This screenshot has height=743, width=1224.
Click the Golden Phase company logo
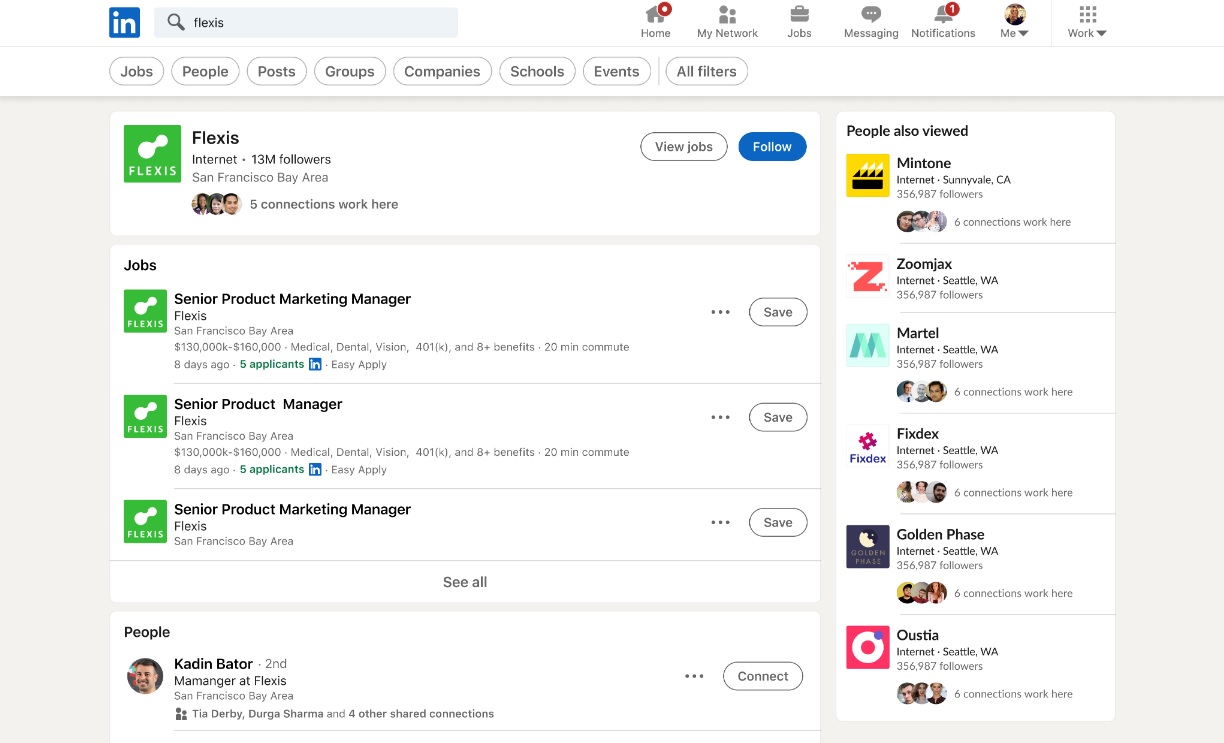(868, 547)
